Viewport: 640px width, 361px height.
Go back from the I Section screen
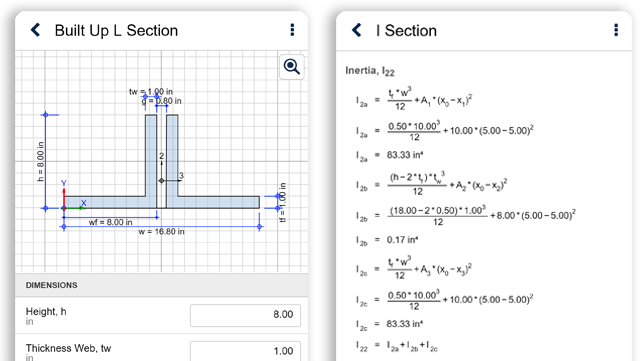pyautogui.click(x=357, y=30)
